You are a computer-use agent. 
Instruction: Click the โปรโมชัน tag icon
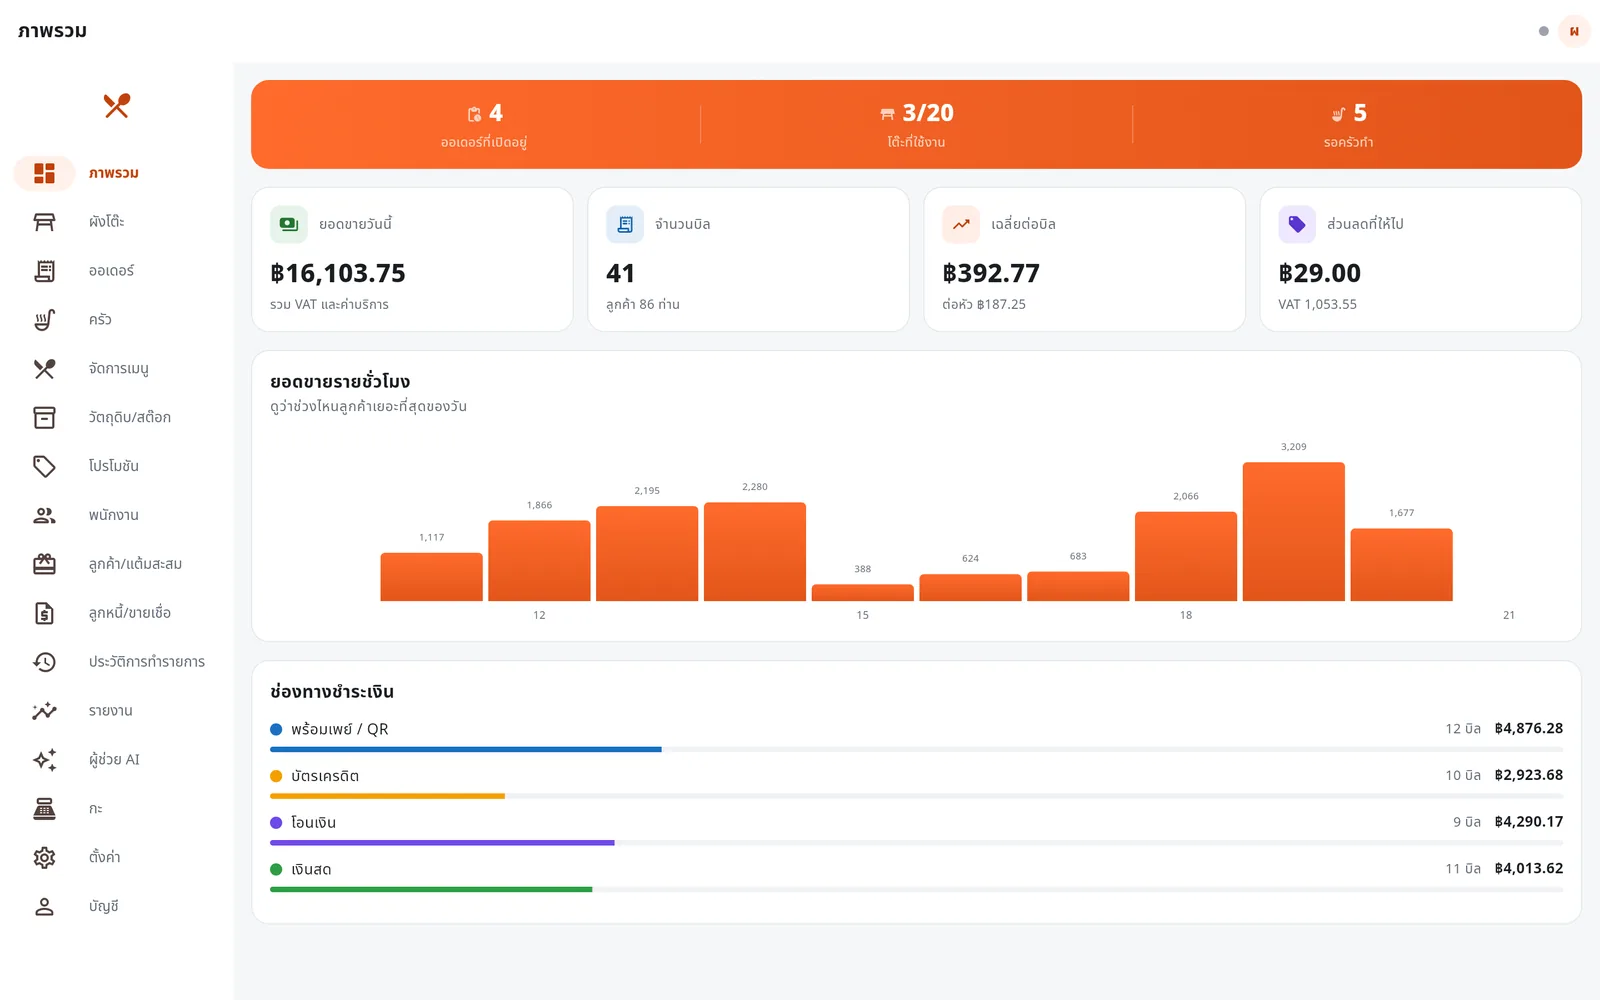(44, 466)
